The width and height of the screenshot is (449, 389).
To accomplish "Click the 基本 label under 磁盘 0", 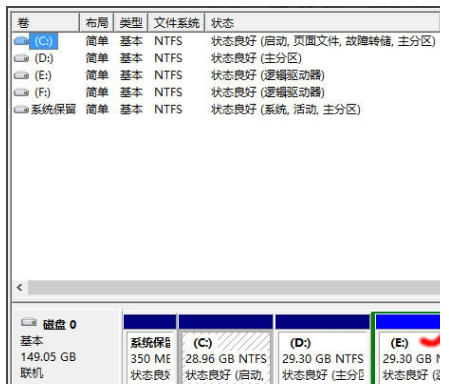I will click(31, 341).
